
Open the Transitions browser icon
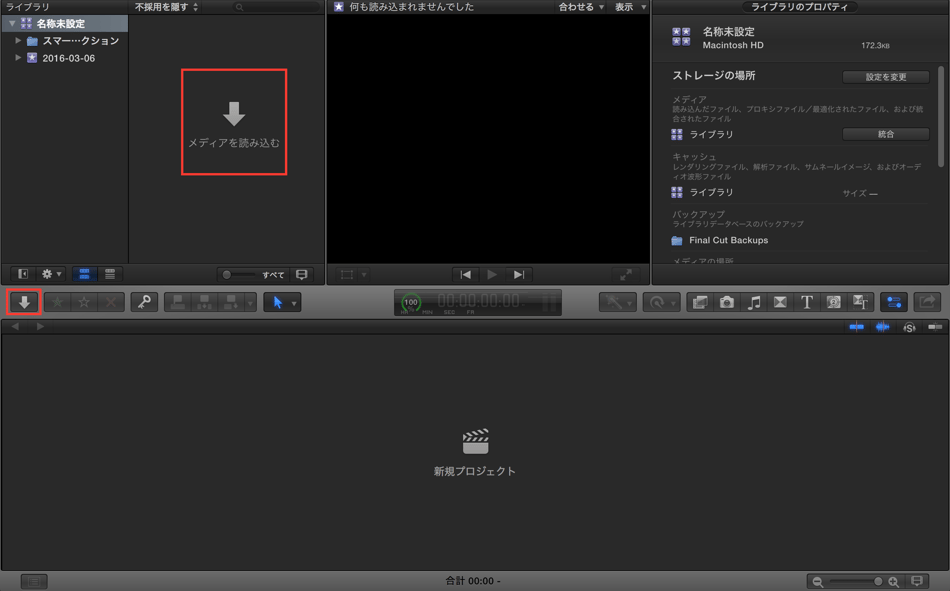point(780,302)
